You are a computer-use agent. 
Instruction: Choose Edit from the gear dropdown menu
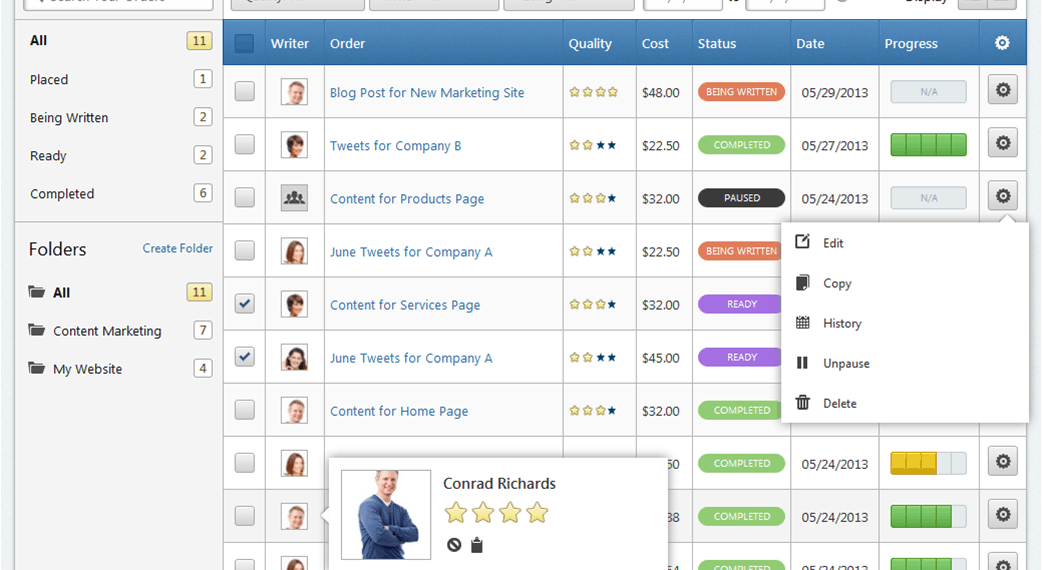pos(832,243)
